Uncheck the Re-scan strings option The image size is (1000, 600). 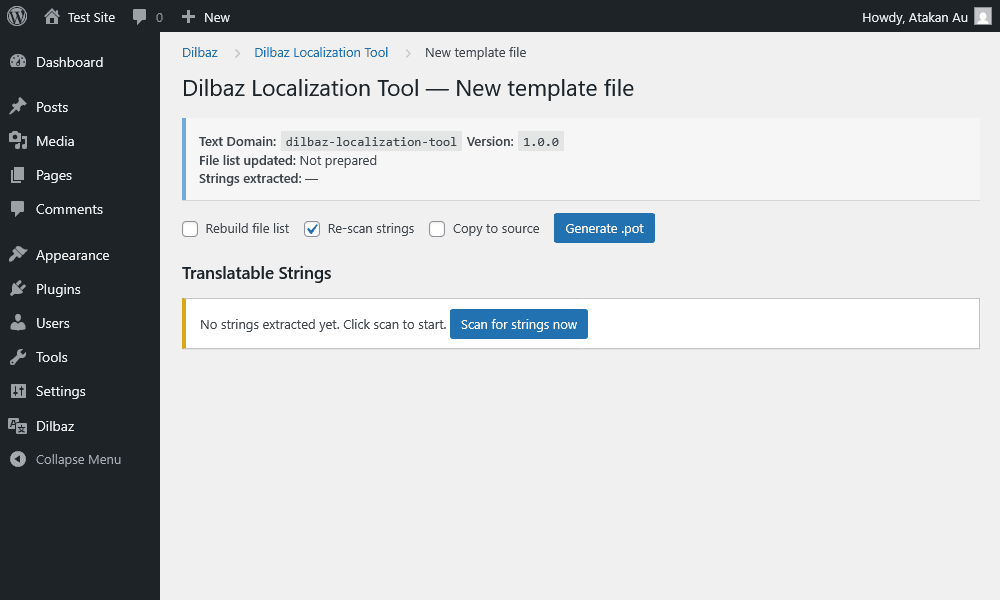[312, 229]
